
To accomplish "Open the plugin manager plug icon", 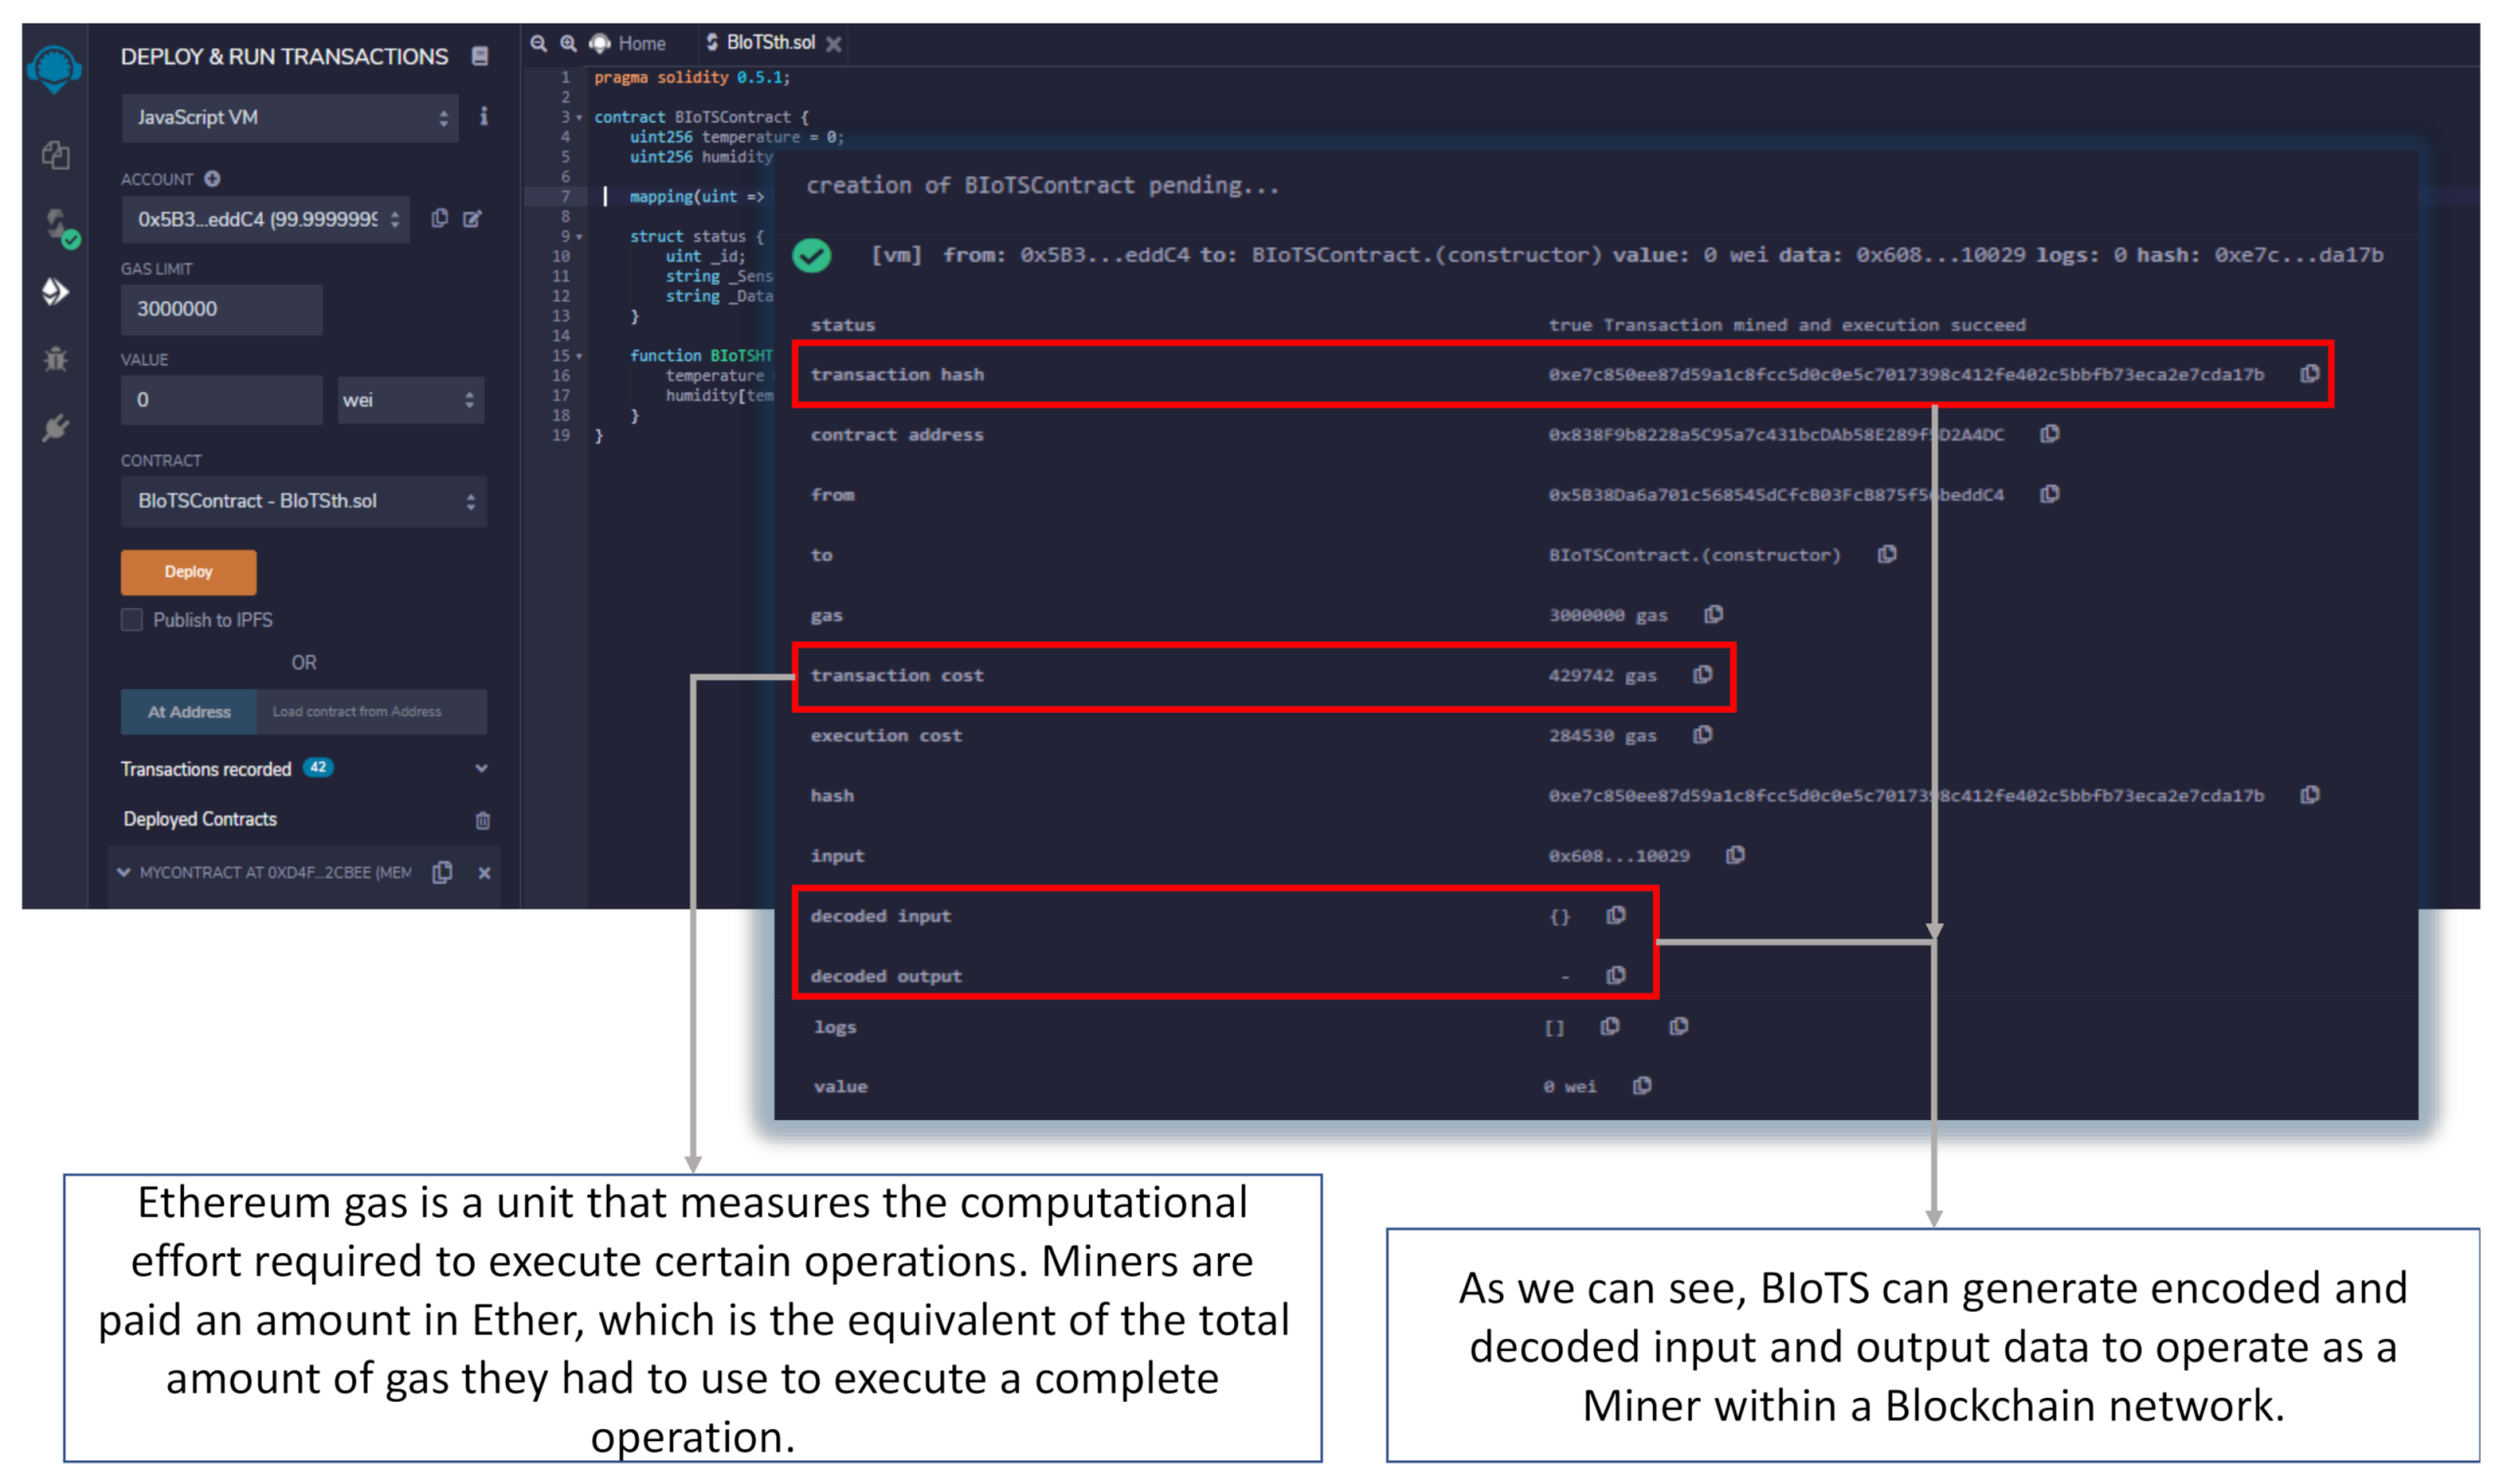I will 56,427.
